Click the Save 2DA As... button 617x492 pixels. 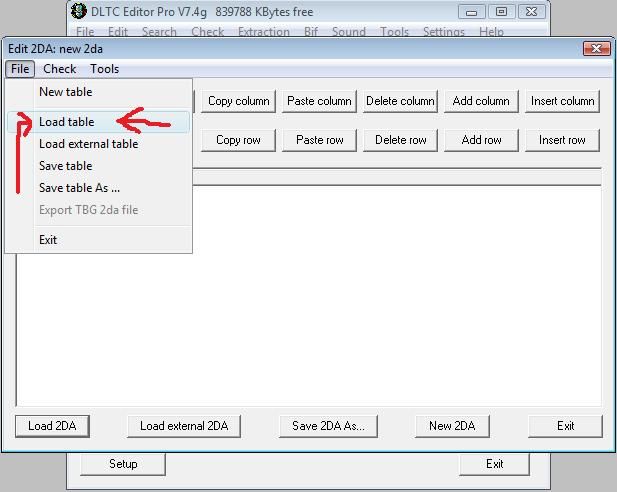click(x=328, y=426)
